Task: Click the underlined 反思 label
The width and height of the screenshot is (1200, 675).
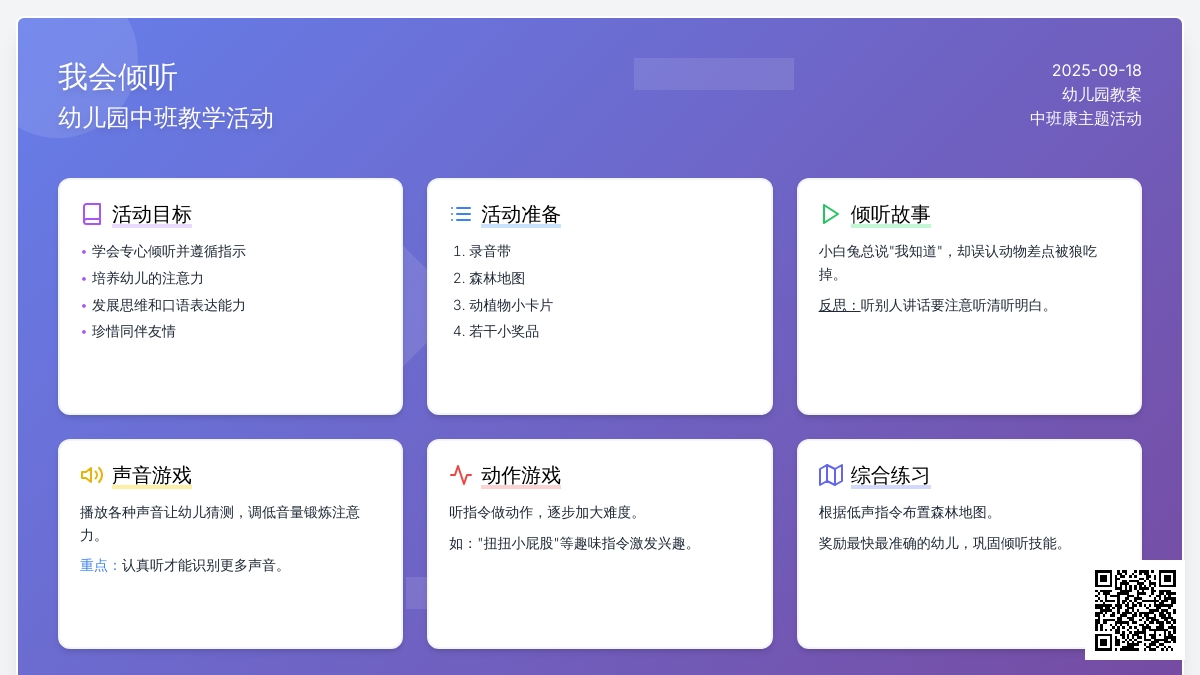Action: 838,305
